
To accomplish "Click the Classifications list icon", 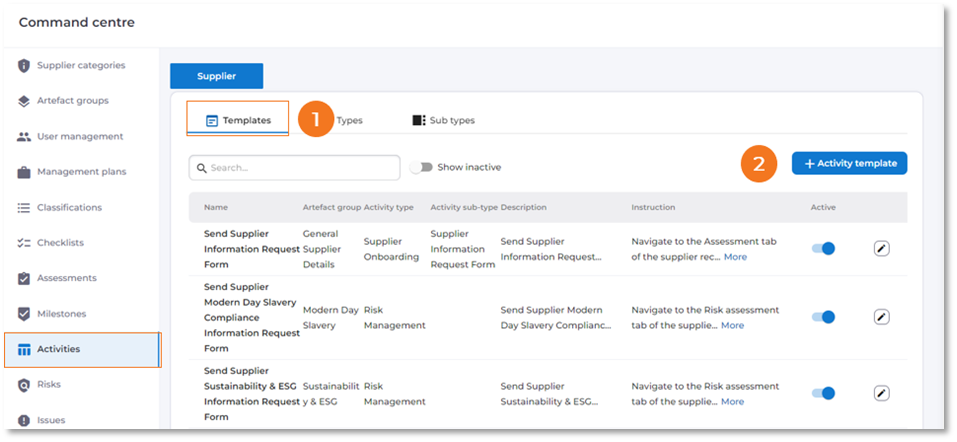I will [24, 208].
